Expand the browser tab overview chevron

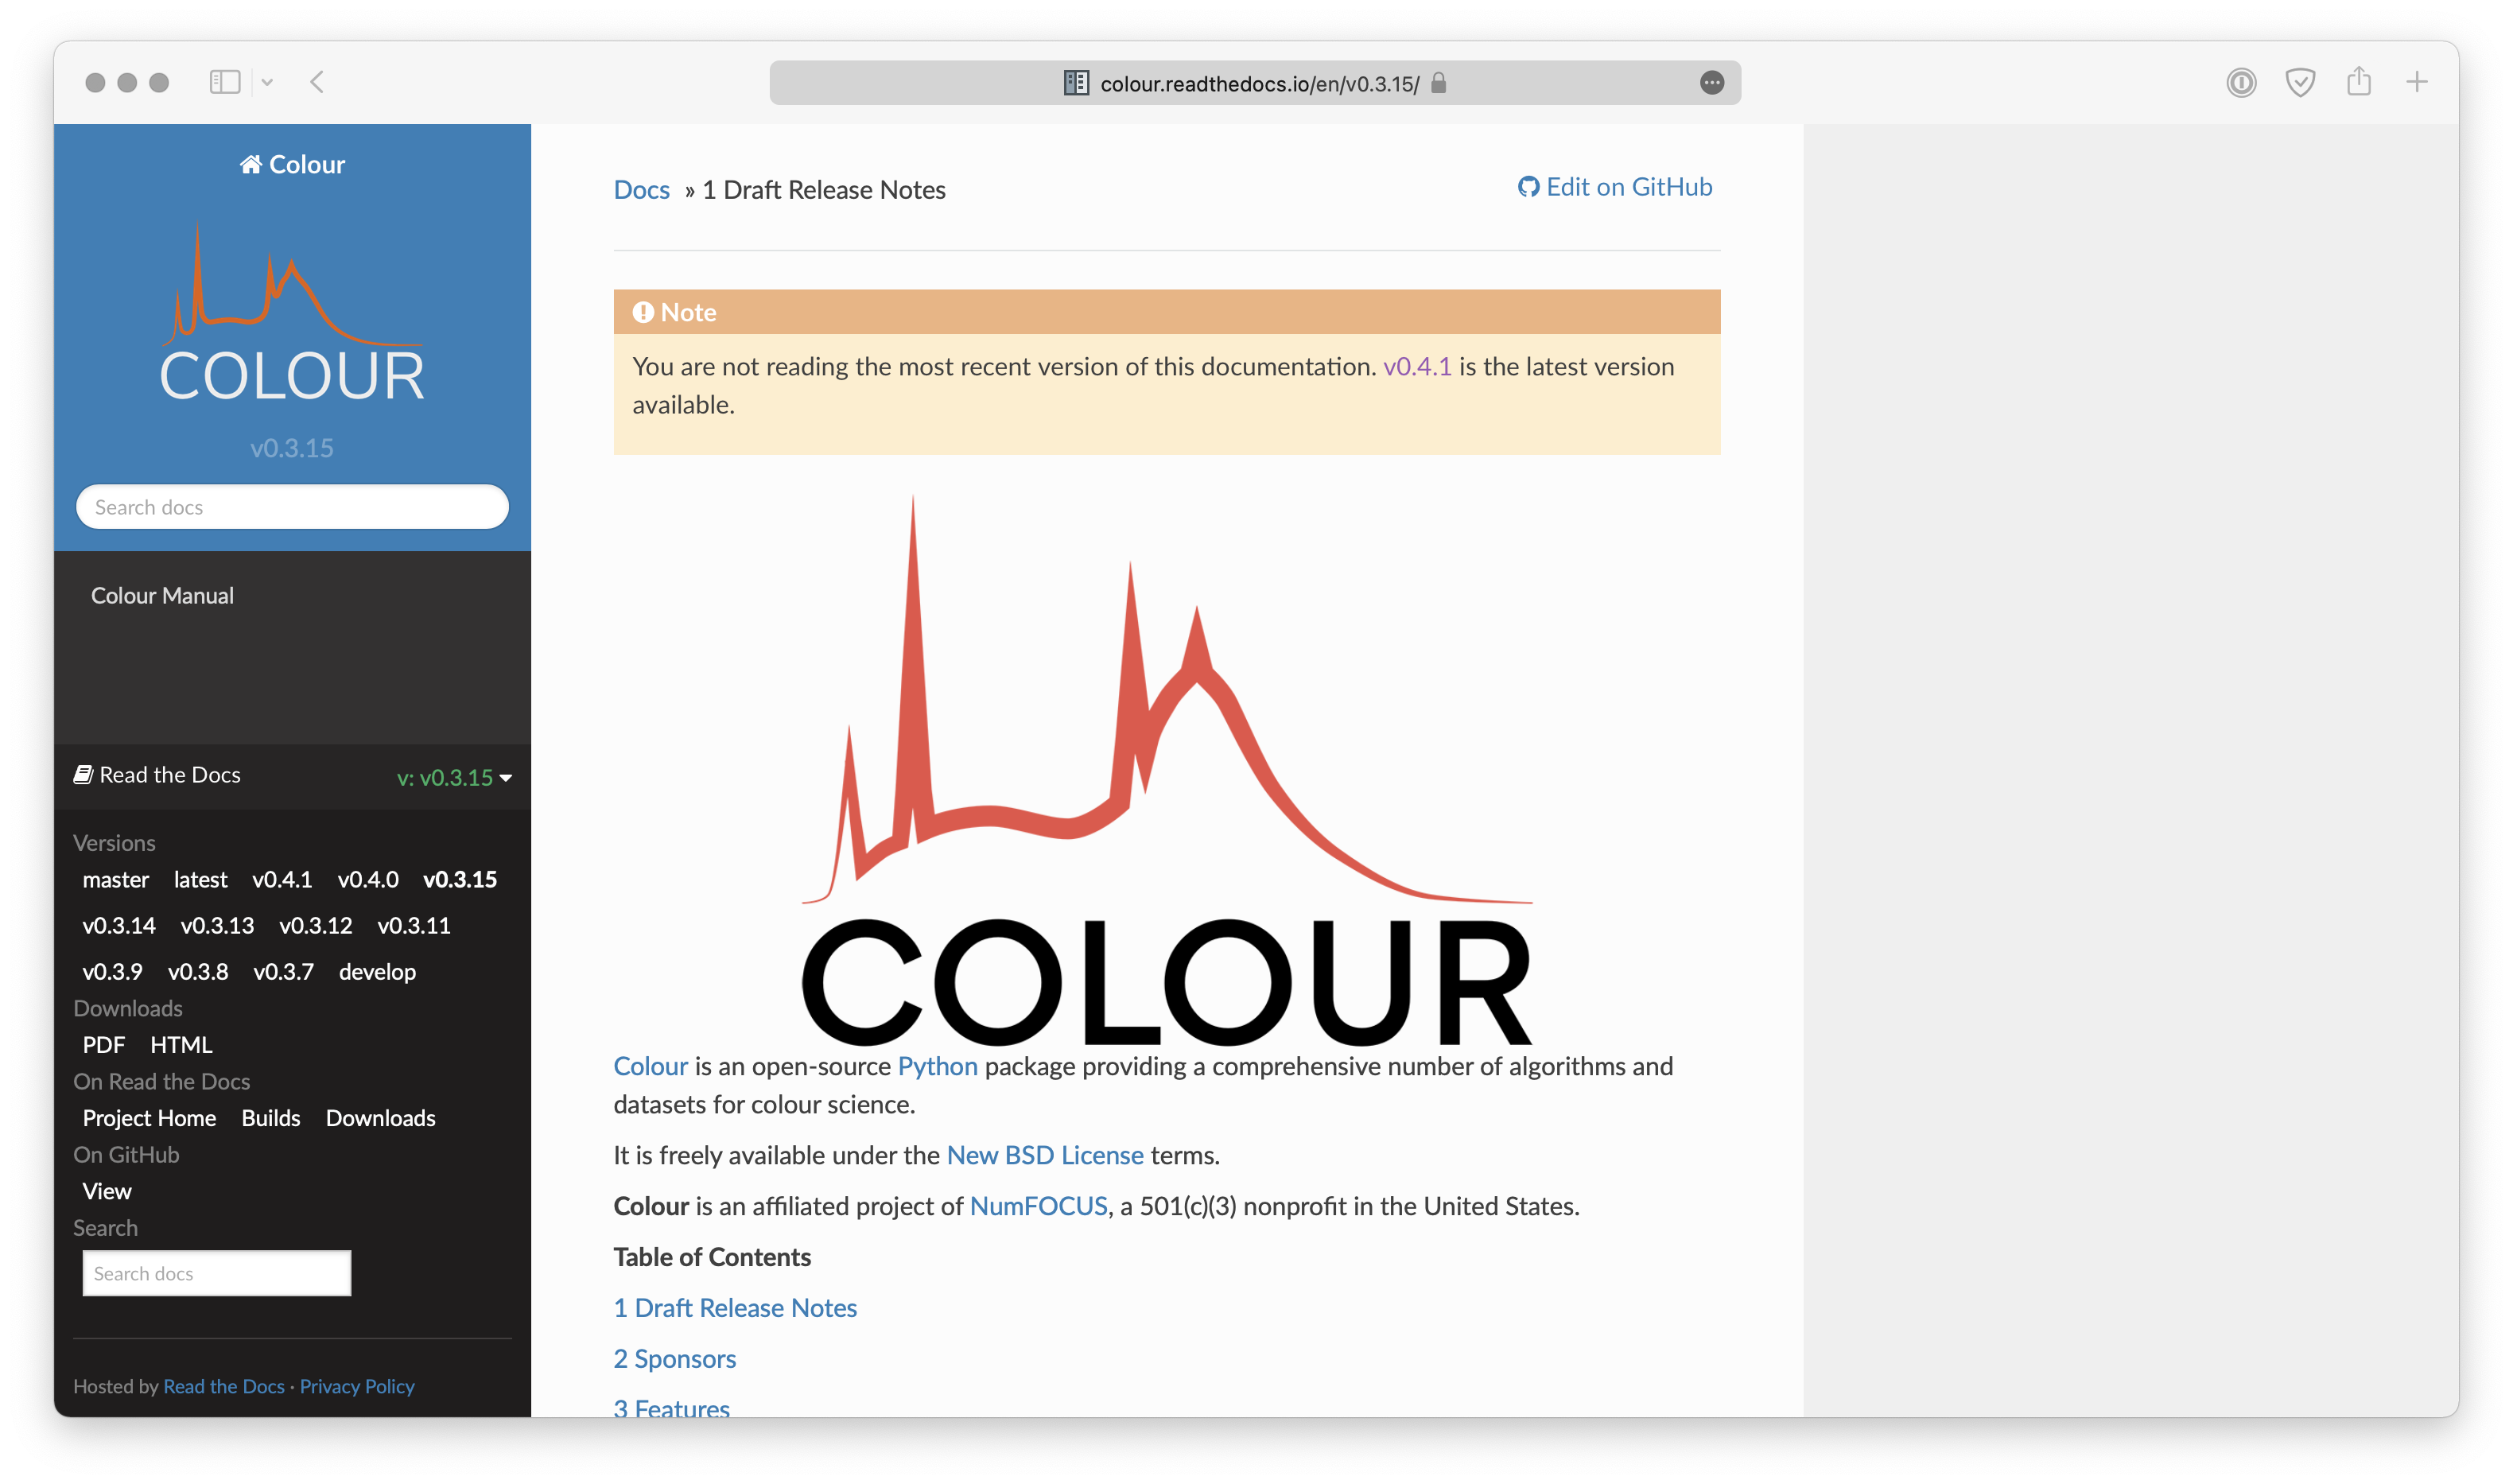coord(267,82)
